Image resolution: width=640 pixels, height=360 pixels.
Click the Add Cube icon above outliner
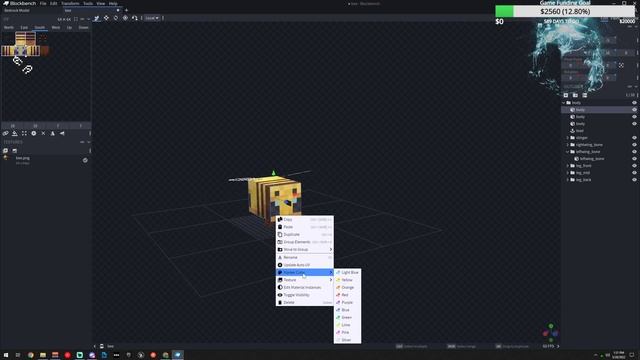point(566,95)
